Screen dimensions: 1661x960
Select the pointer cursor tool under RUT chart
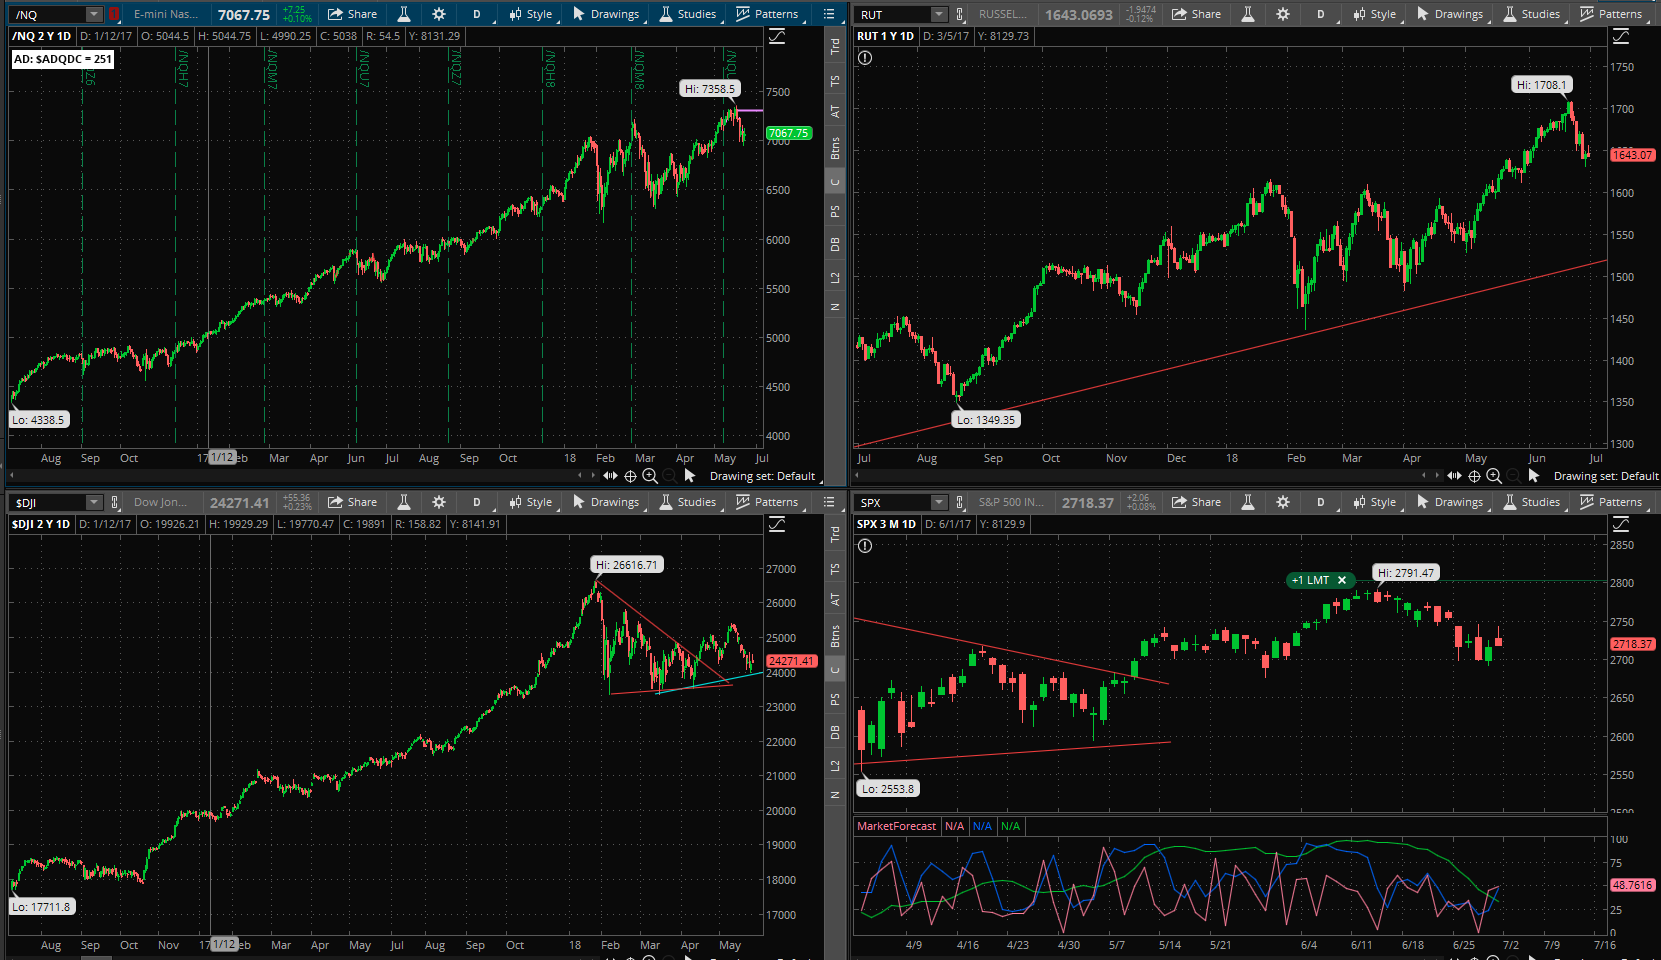point(1533,476)
